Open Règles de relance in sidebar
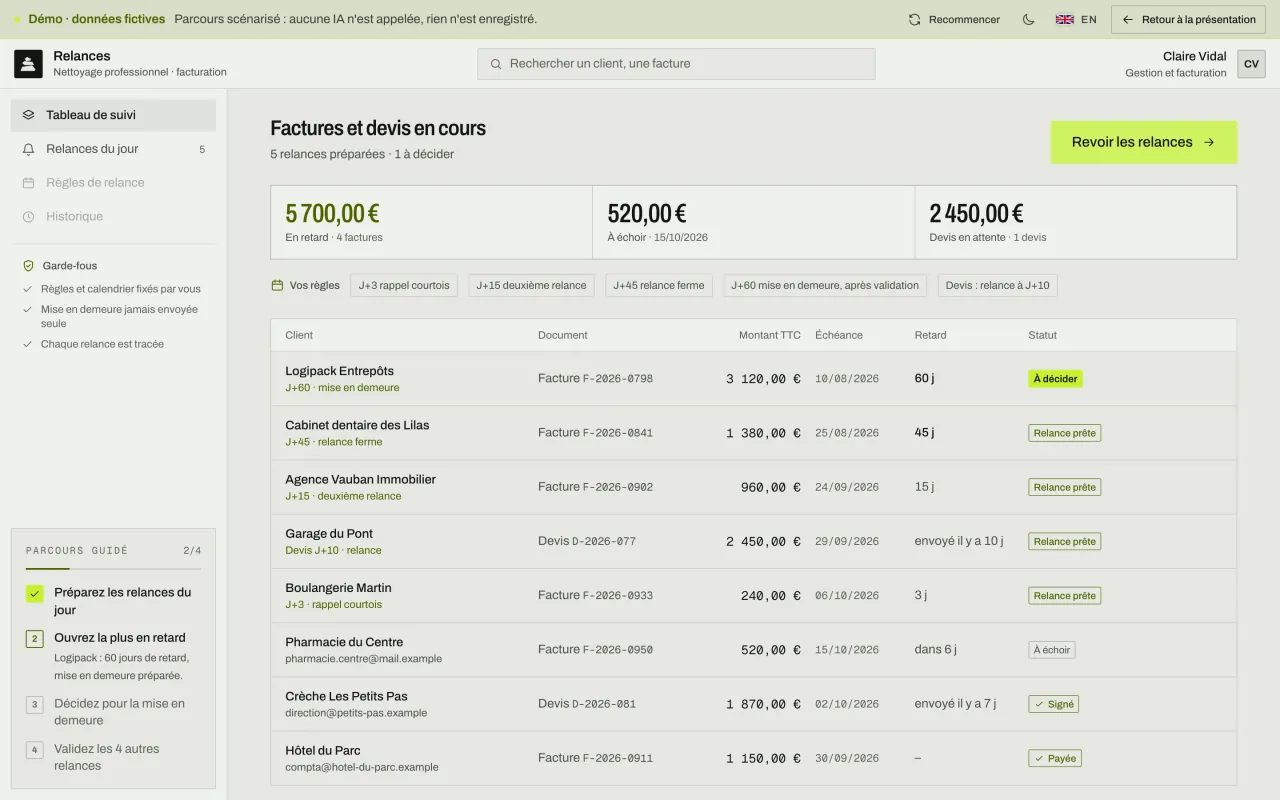The height and width of the screenshot is (800, 1280). click(x=113, y=183)
